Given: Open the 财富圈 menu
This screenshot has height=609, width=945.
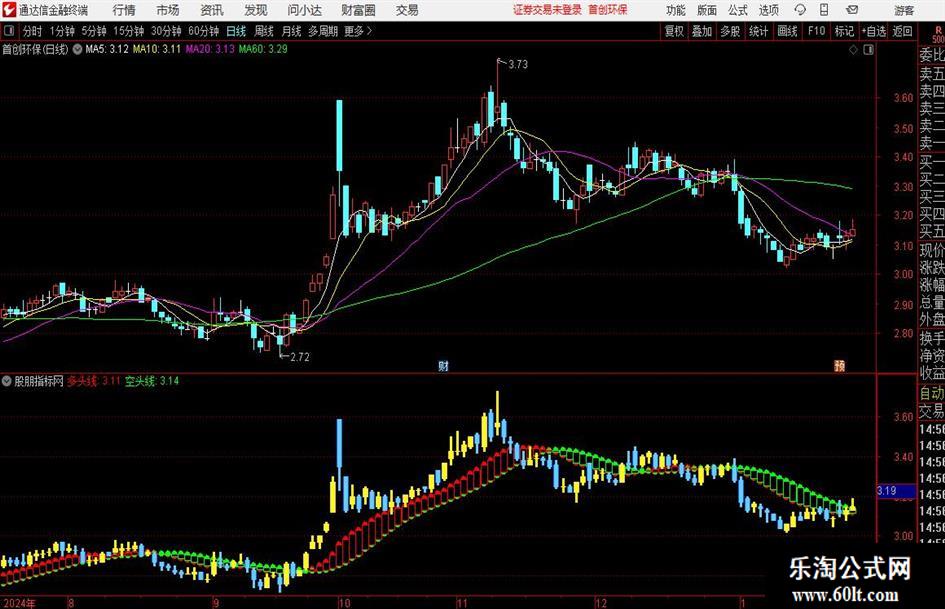Looking at the screenshot, I should pos(358,10).
